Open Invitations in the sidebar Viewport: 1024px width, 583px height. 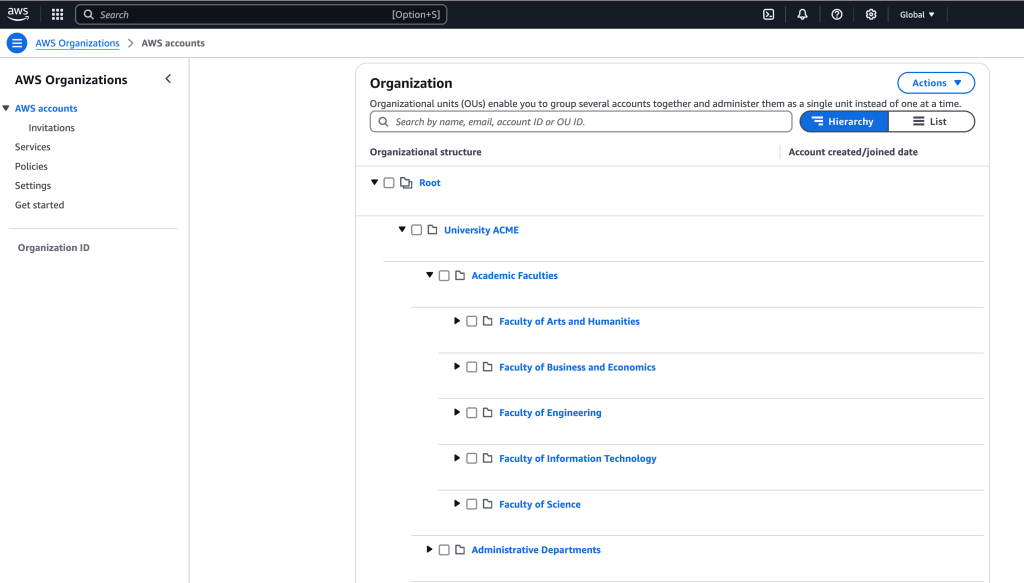click(52, 128)
